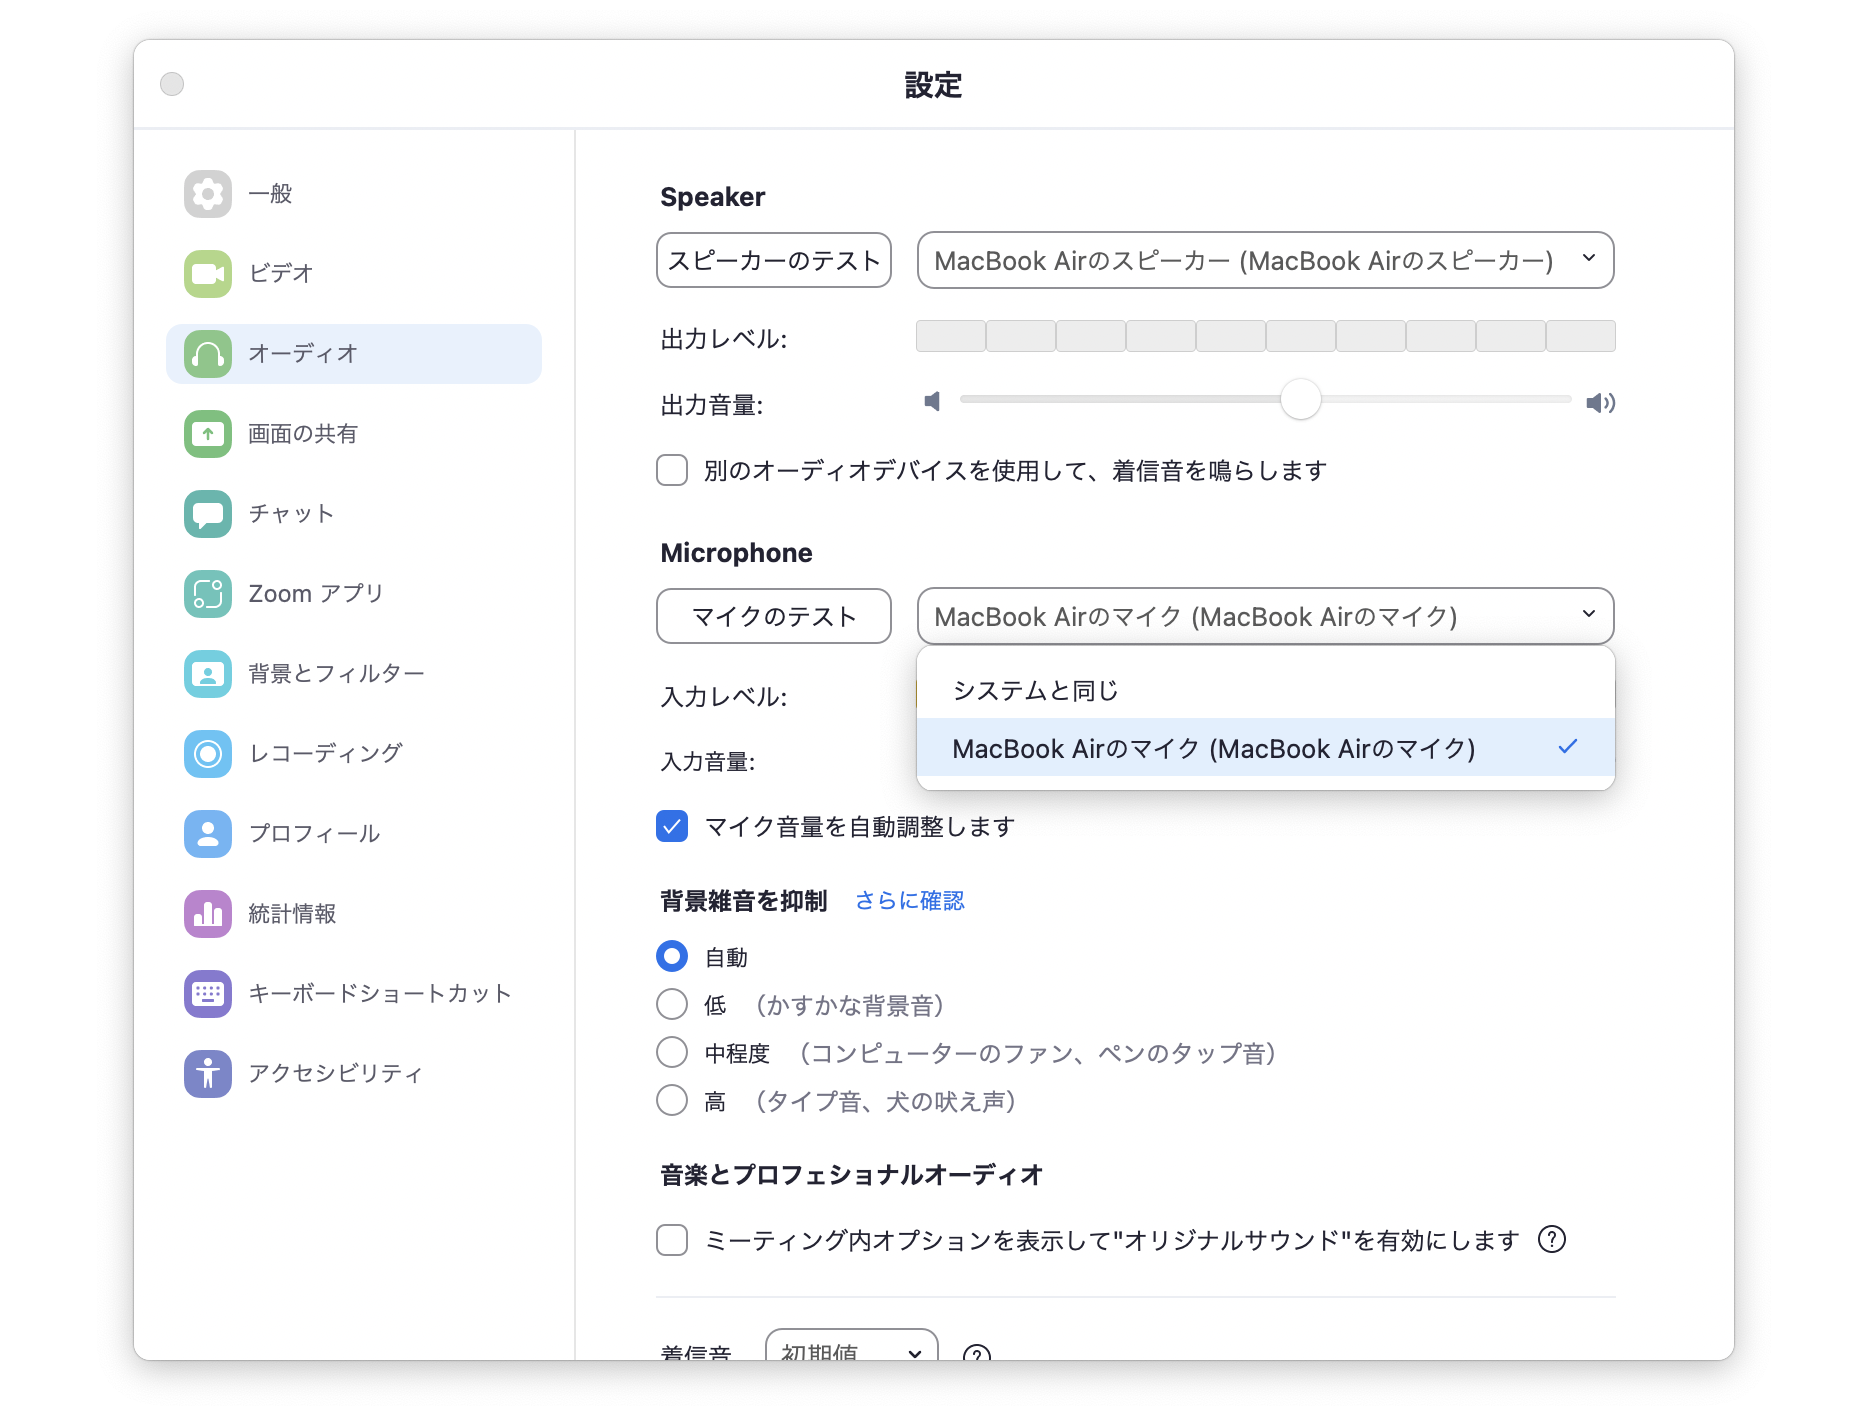Viewport: 1850px width, 1420px height.
Task: Click the 出力レベル meter bar
Action: [x=1265, y=336]
